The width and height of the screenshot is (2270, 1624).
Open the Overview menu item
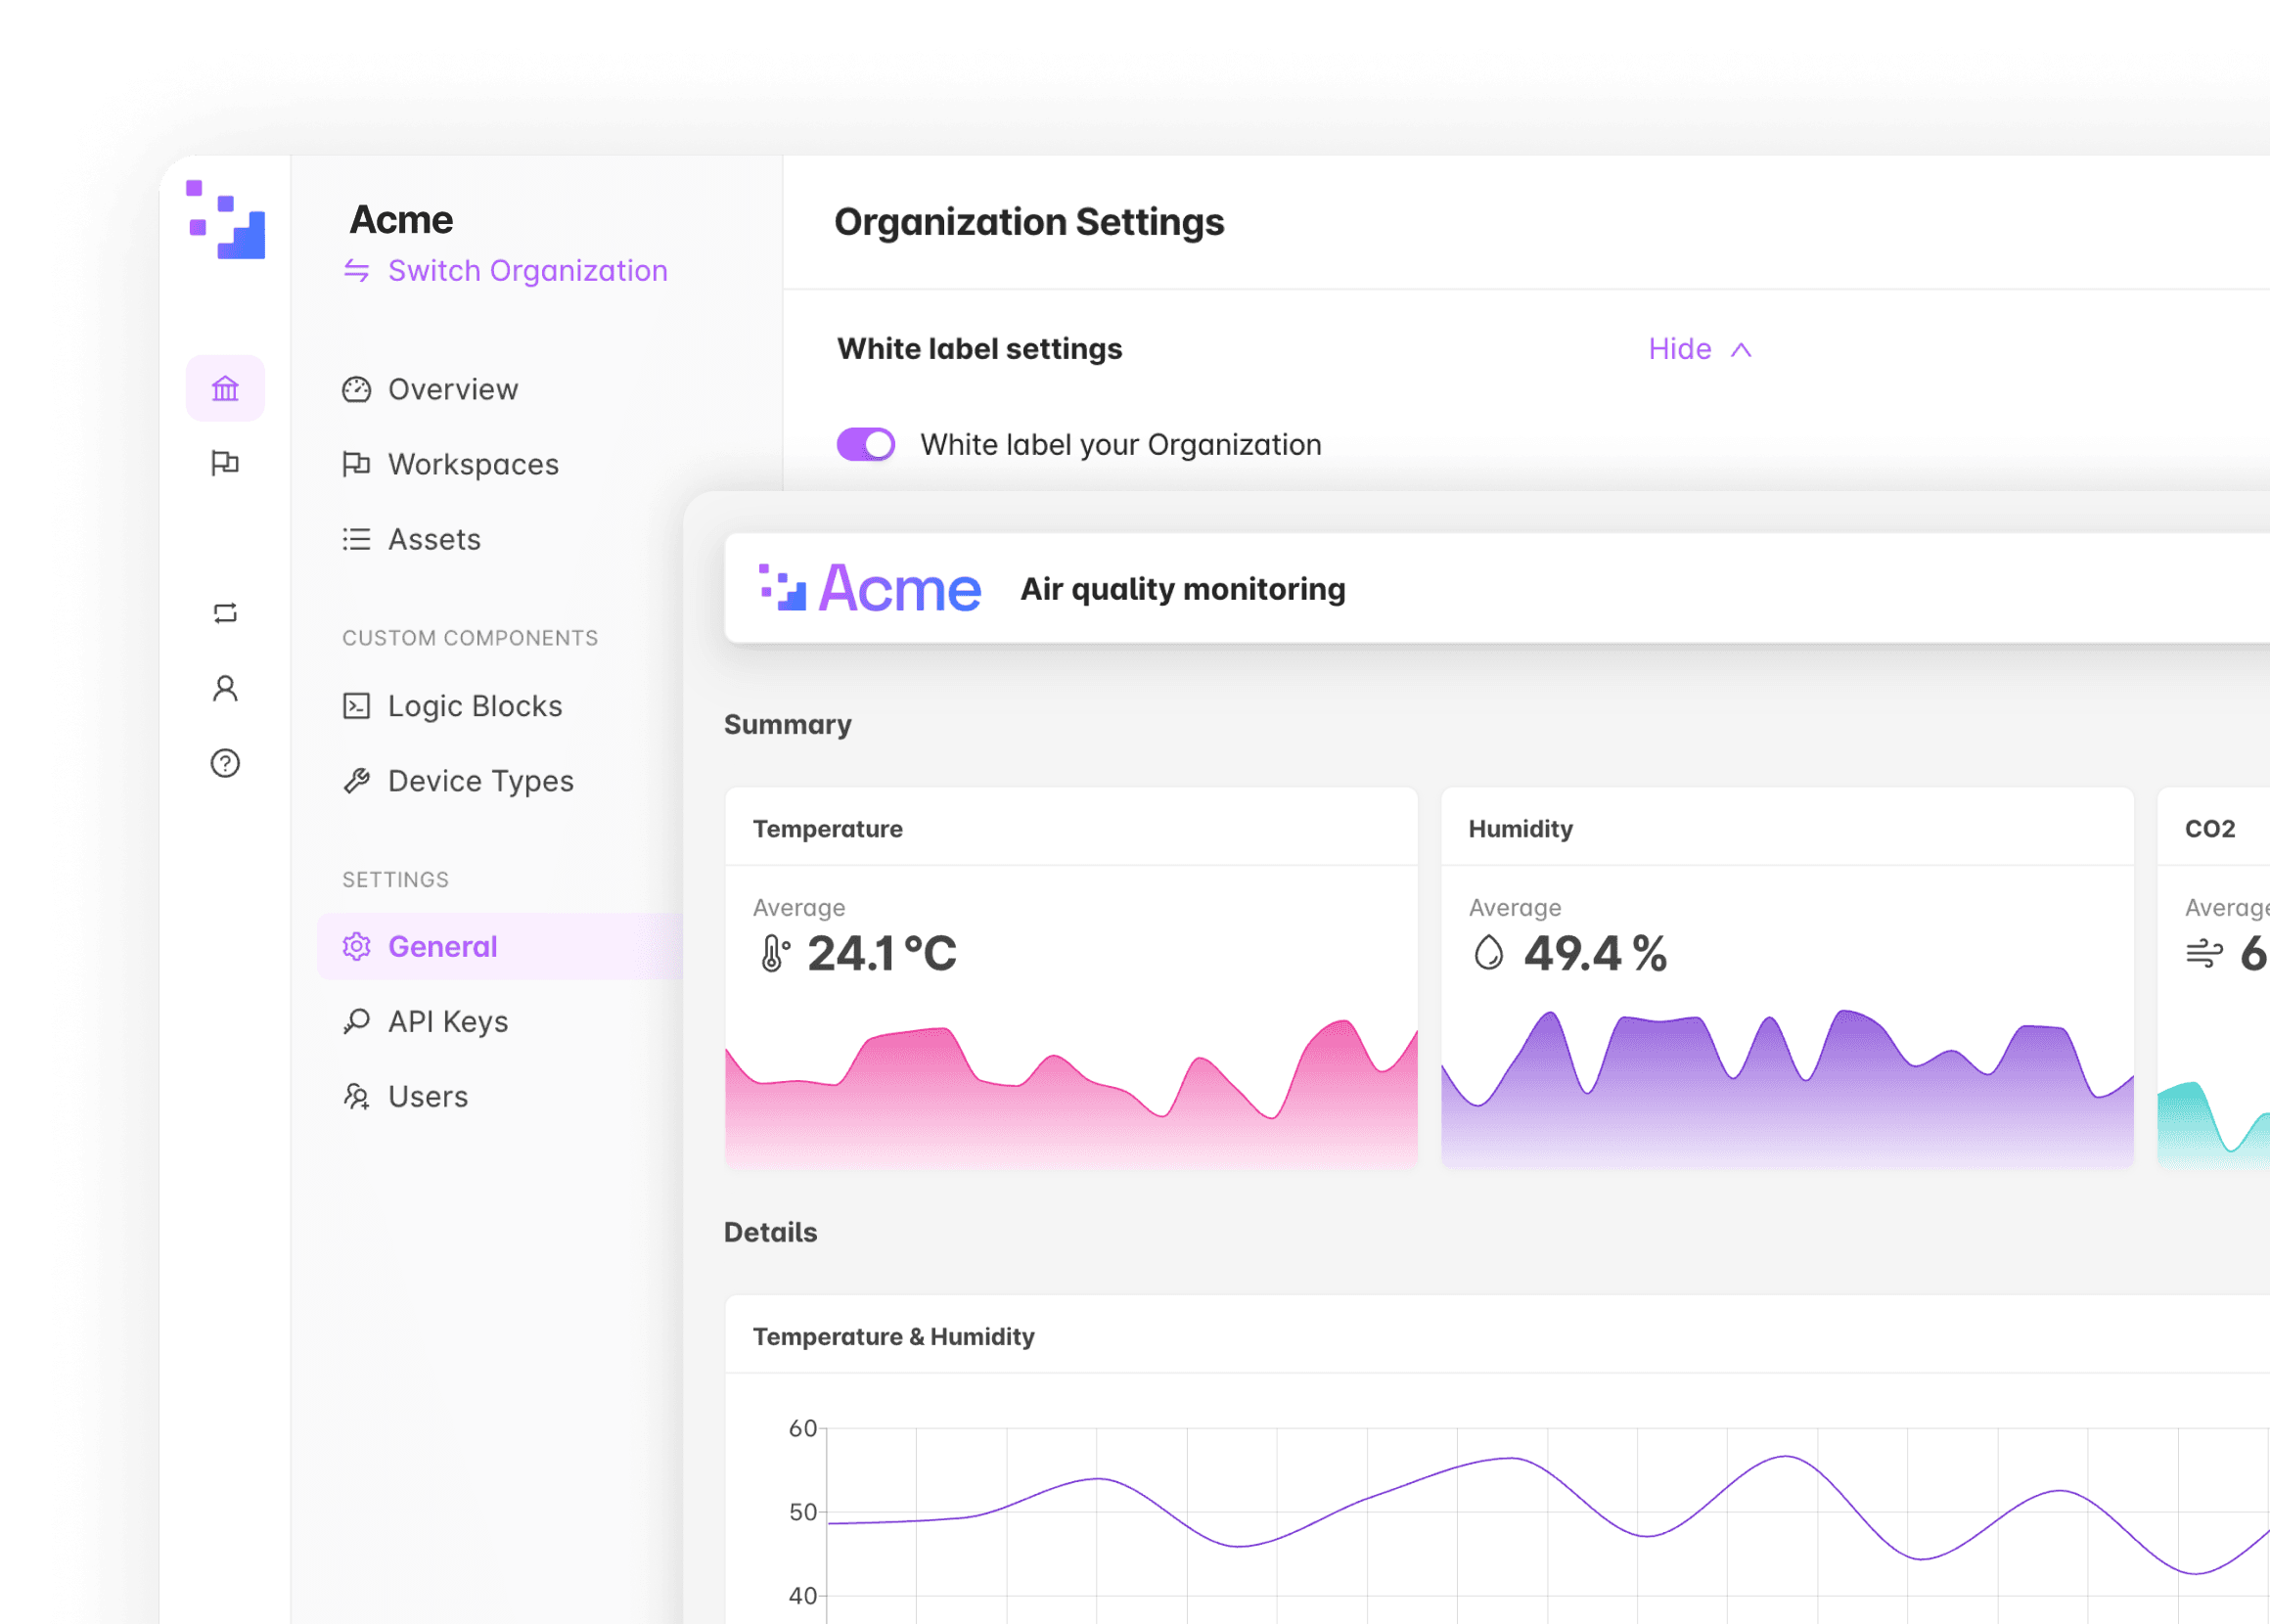(452, 389)
